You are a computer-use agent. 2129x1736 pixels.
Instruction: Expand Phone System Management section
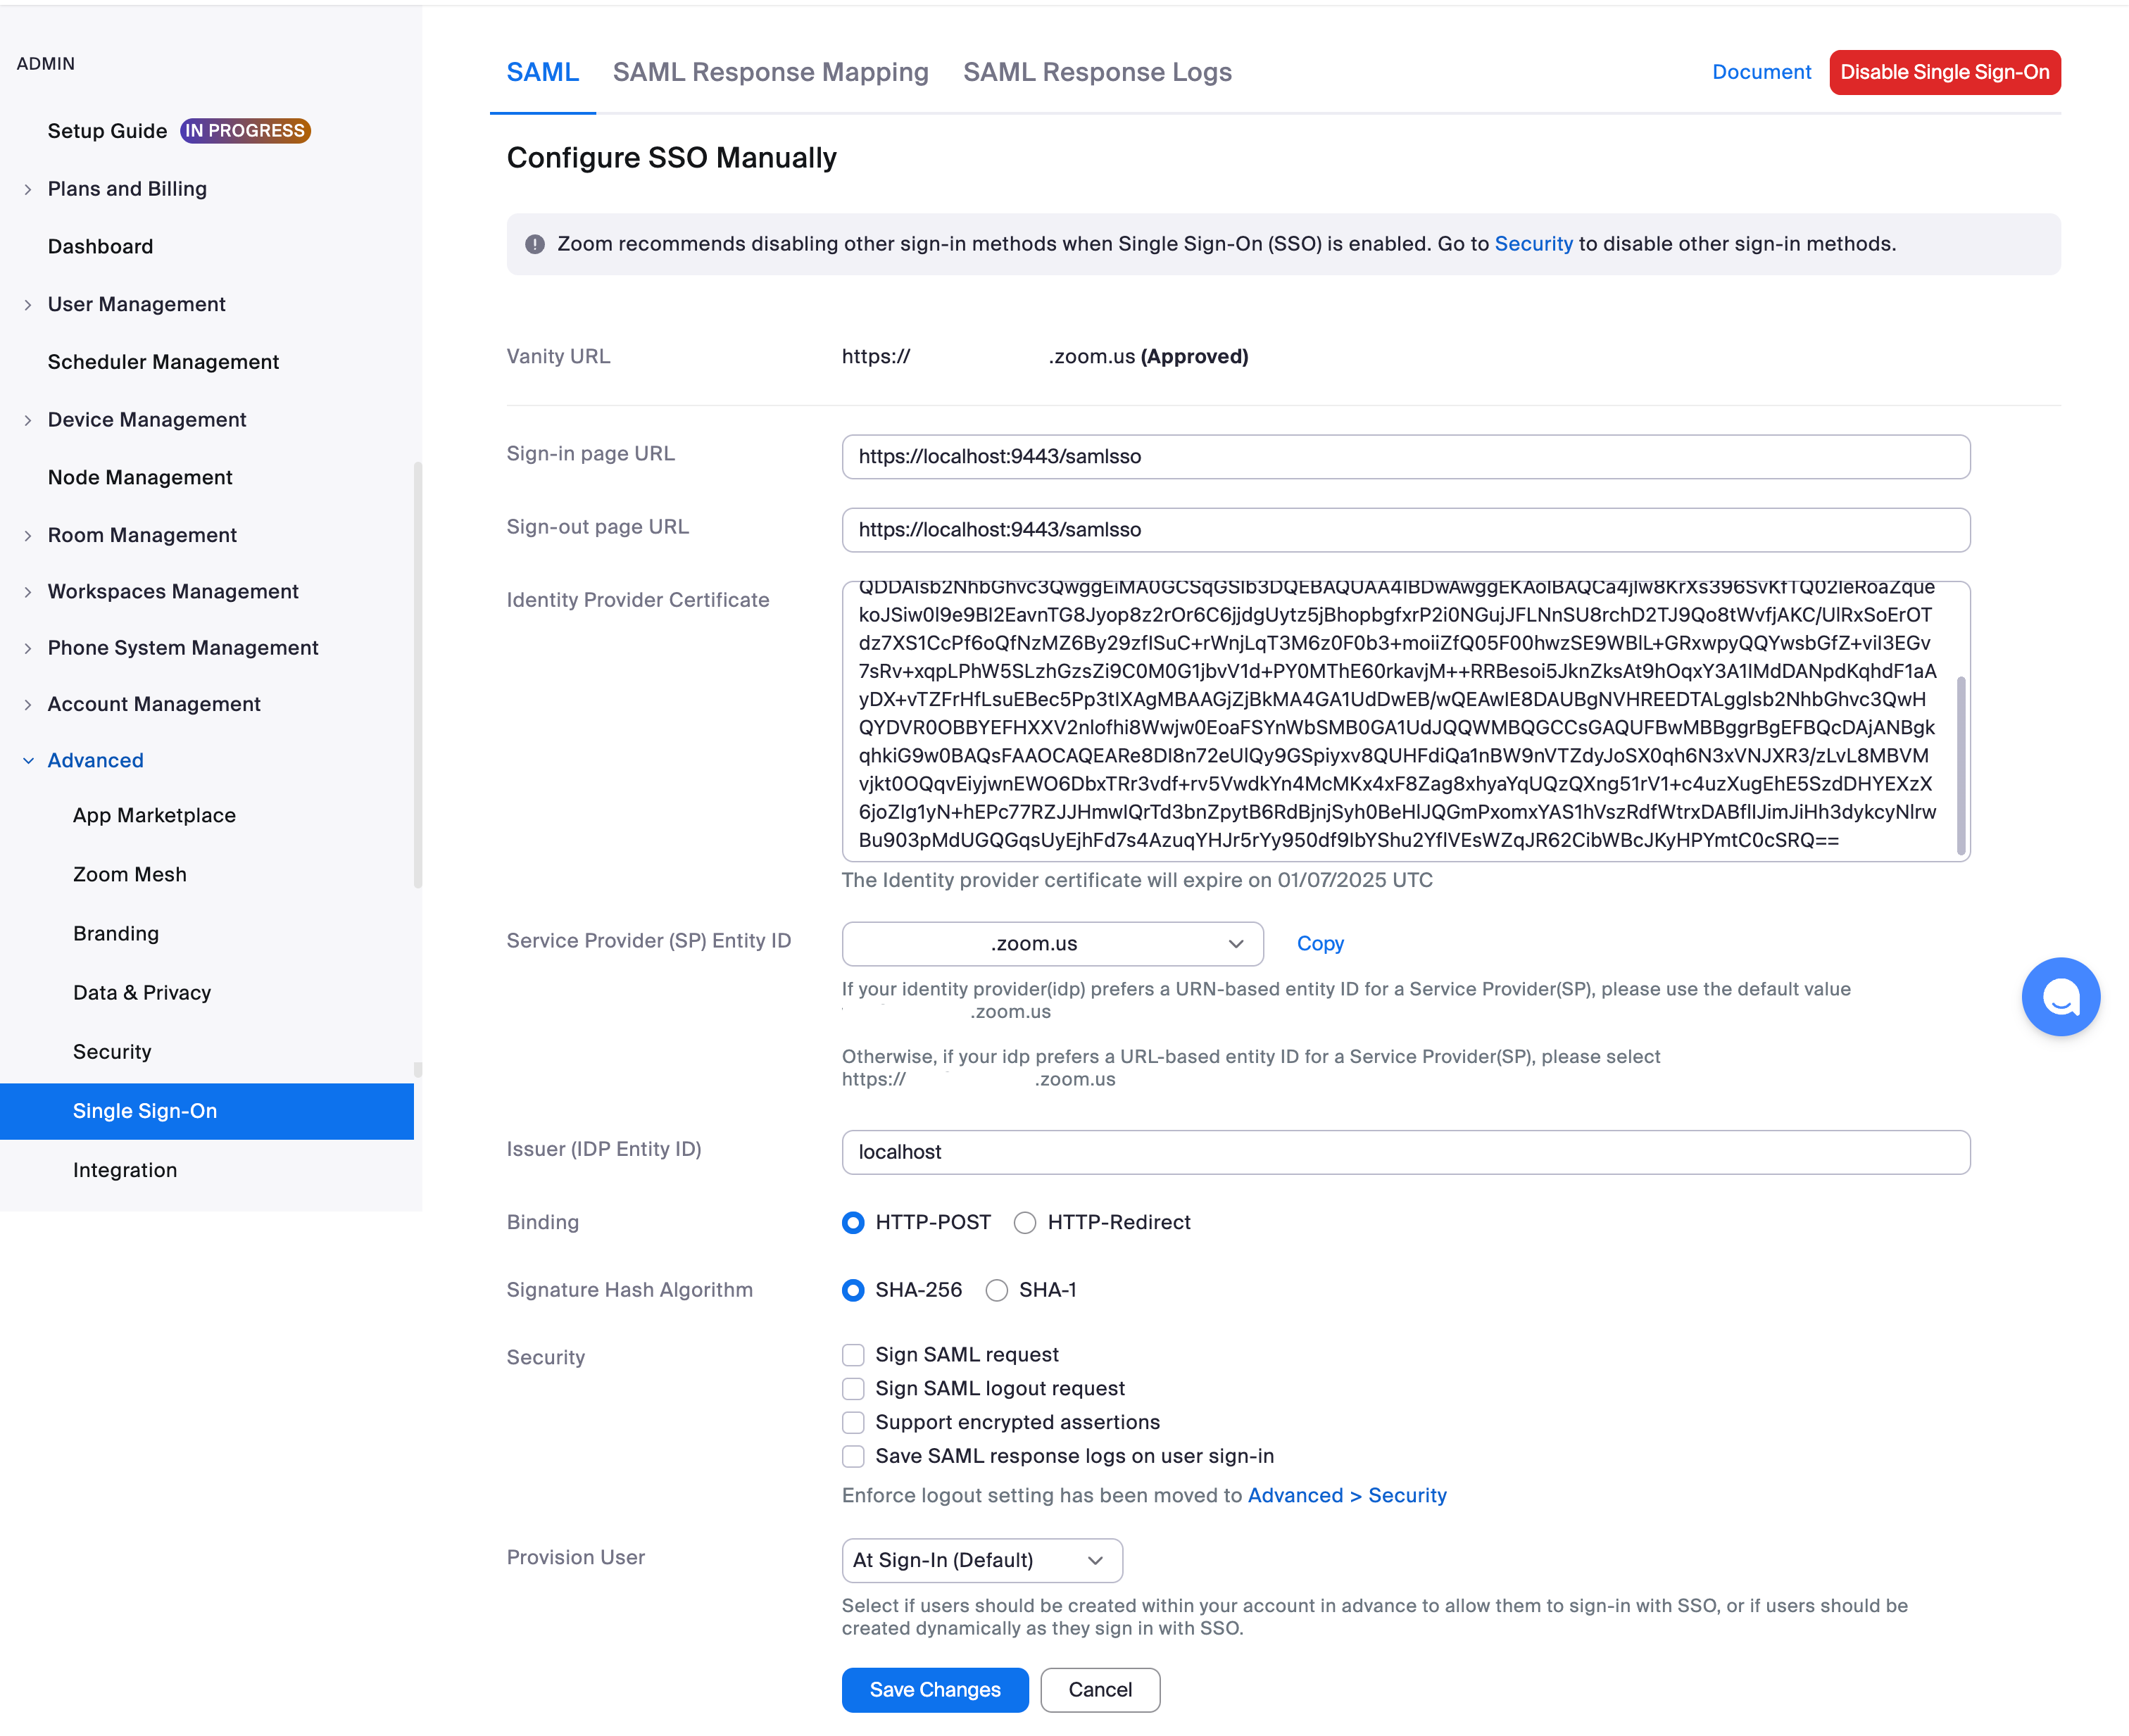coord(28,648)
